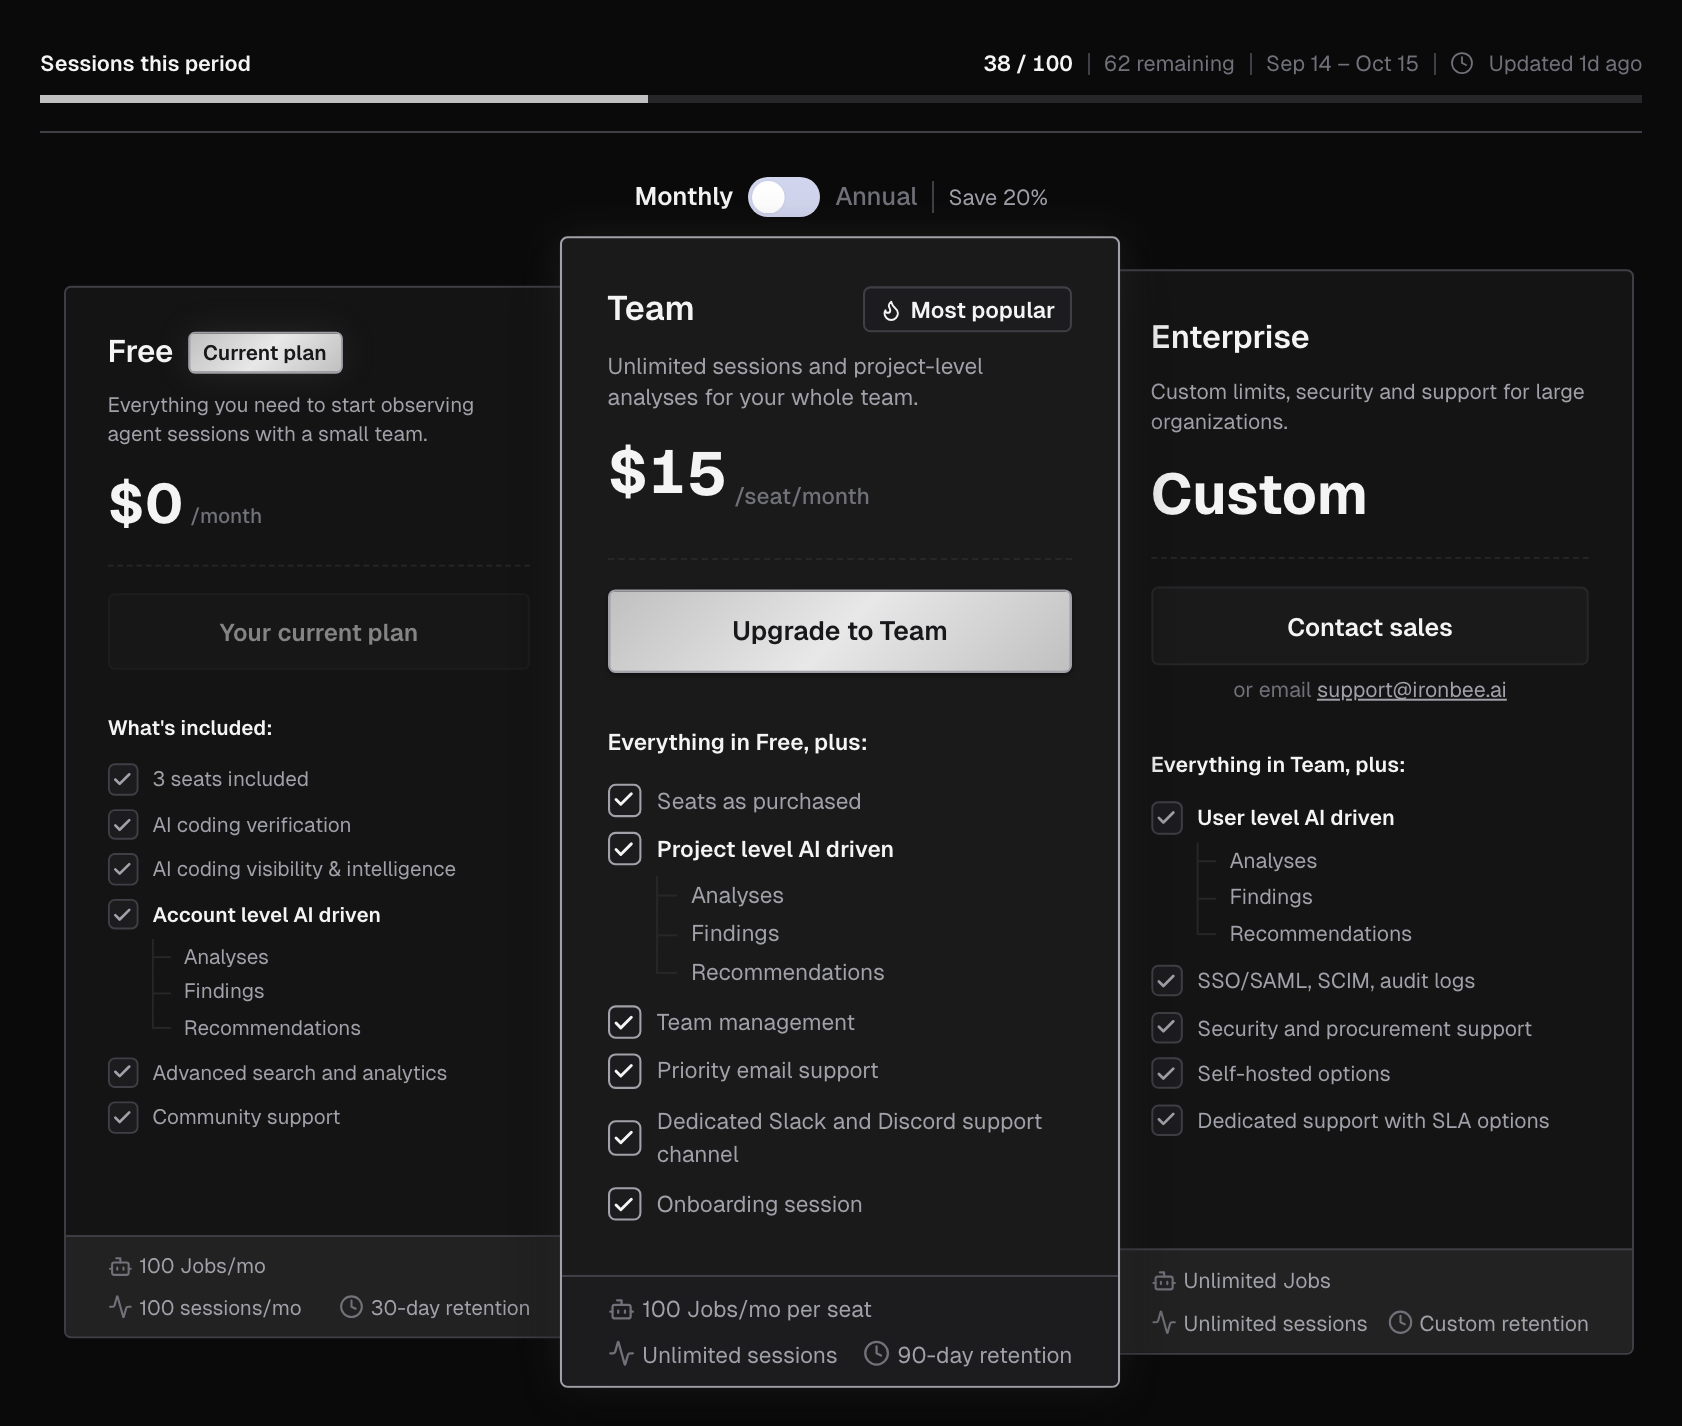The height and width of the screenshot is (1426, 1682).
Task: Select Monthly billing label
Action: click(x=684, y=197)
